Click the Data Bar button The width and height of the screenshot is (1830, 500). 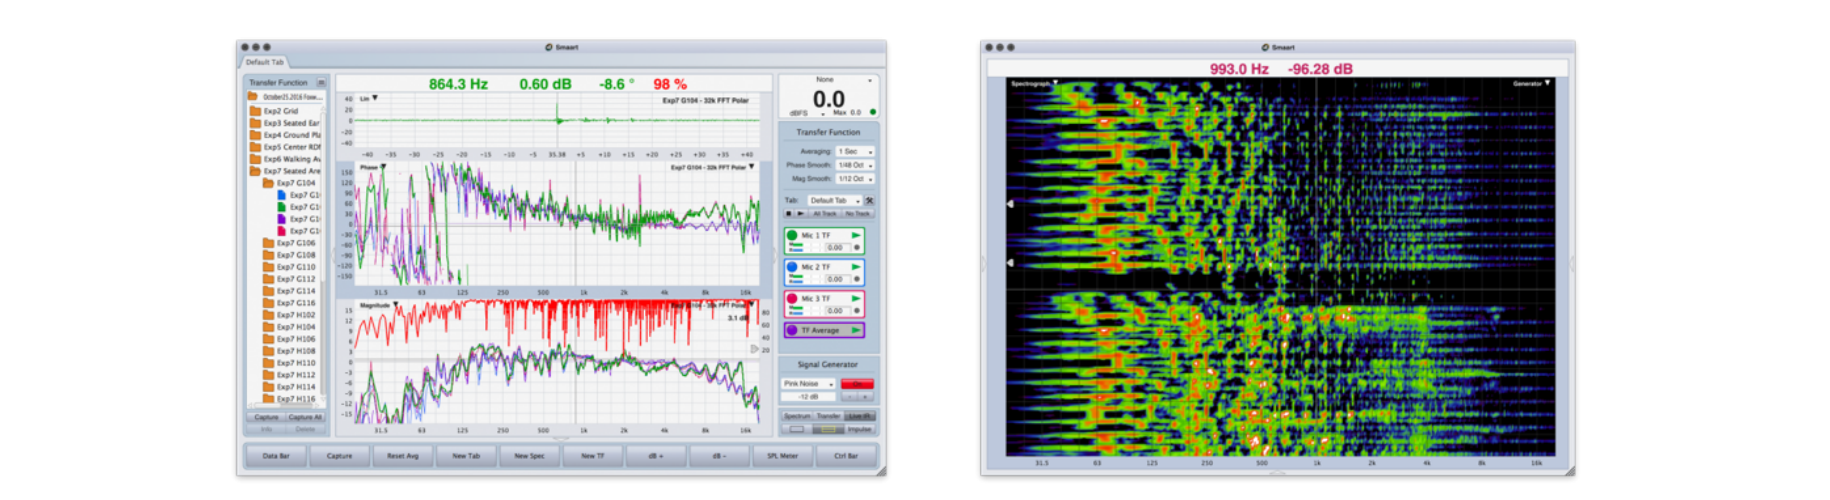[x=276, y=456]
